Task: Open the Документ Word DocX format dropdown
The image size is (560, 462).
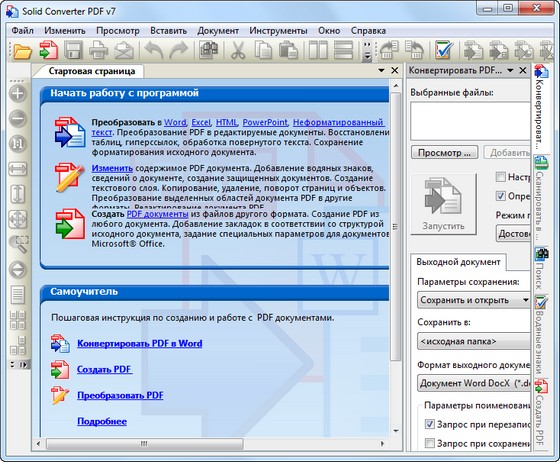Action: click(x=474, y=383)
